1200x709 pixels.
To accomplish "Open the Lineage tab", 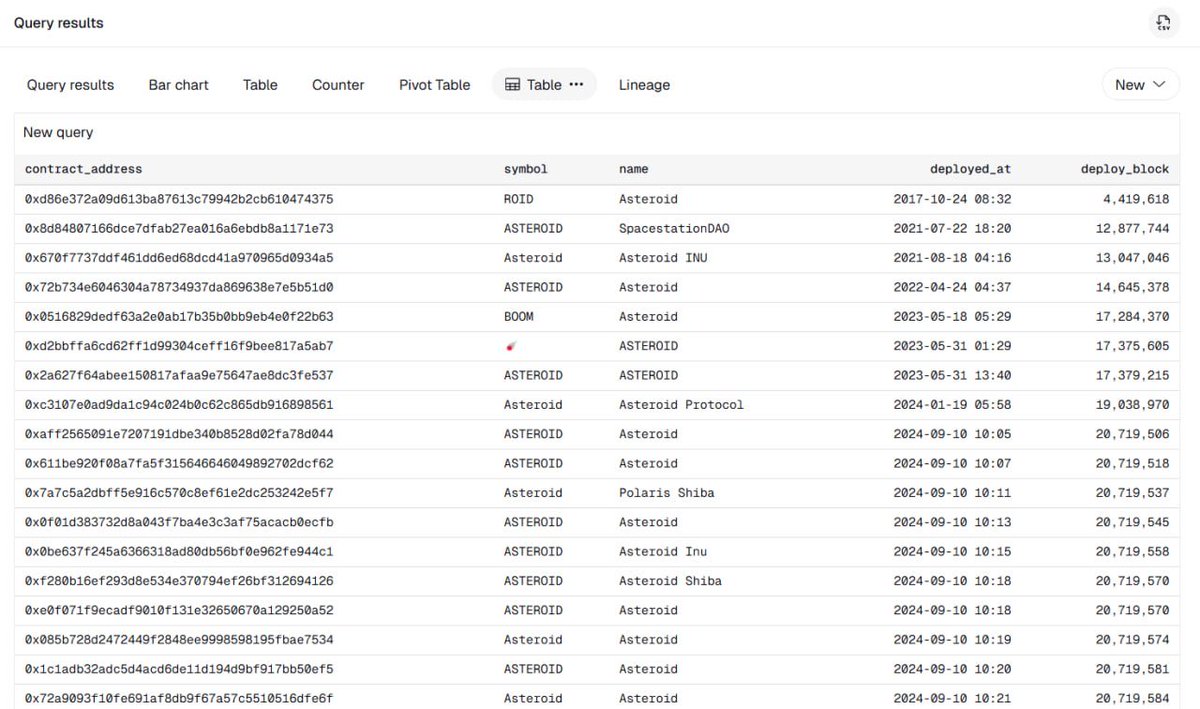I will coord(644,85).
